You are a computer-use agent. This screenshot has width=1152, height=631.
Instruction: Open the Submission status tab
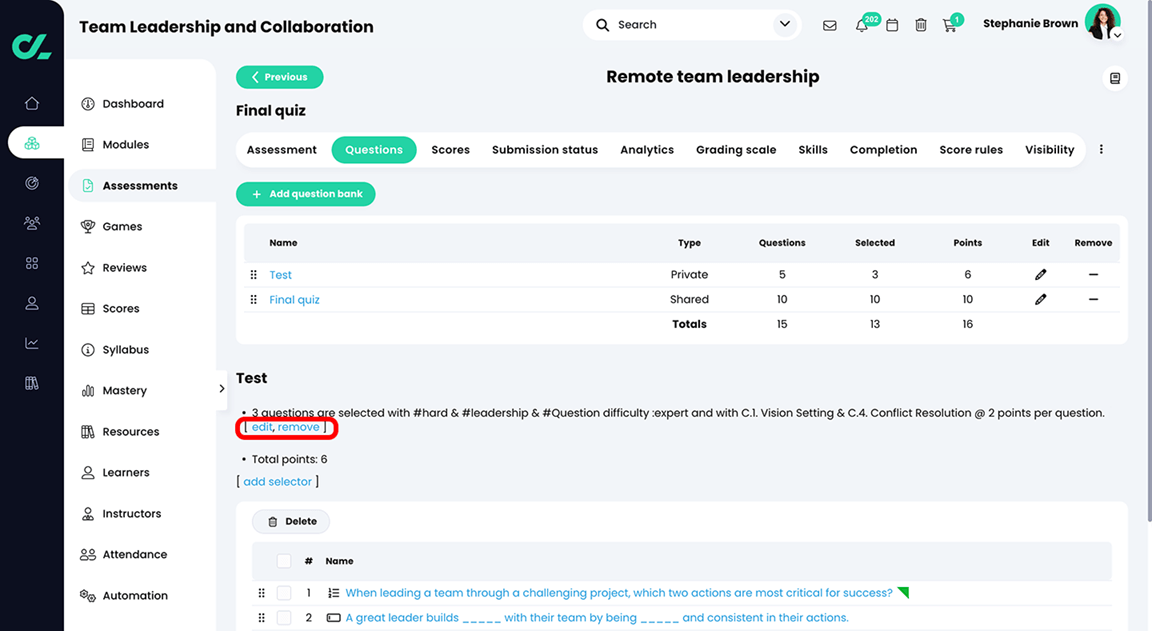(544, 150)
